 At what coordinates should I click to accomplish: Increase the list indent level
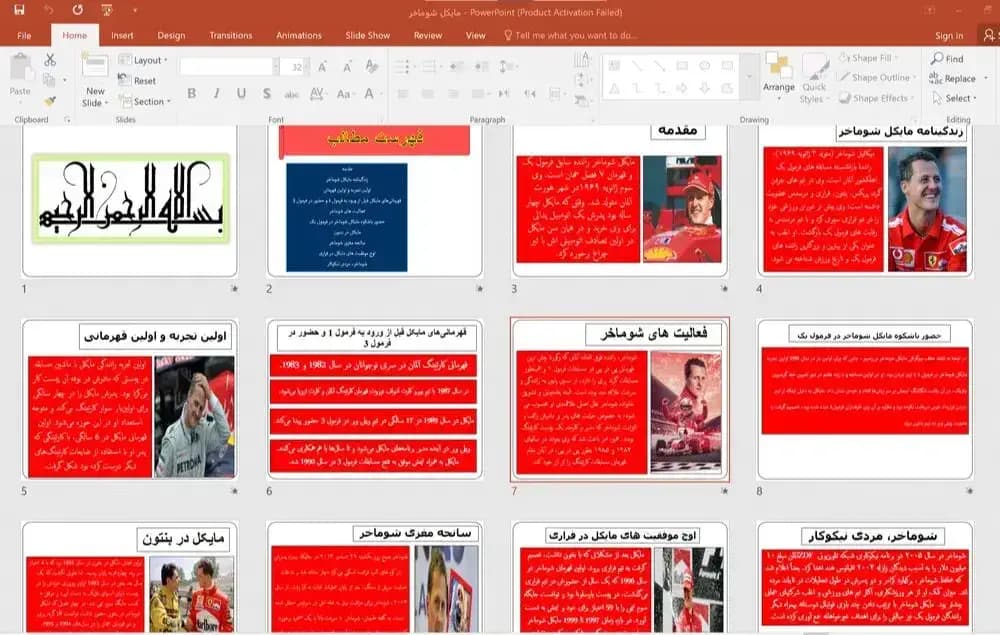482,66
